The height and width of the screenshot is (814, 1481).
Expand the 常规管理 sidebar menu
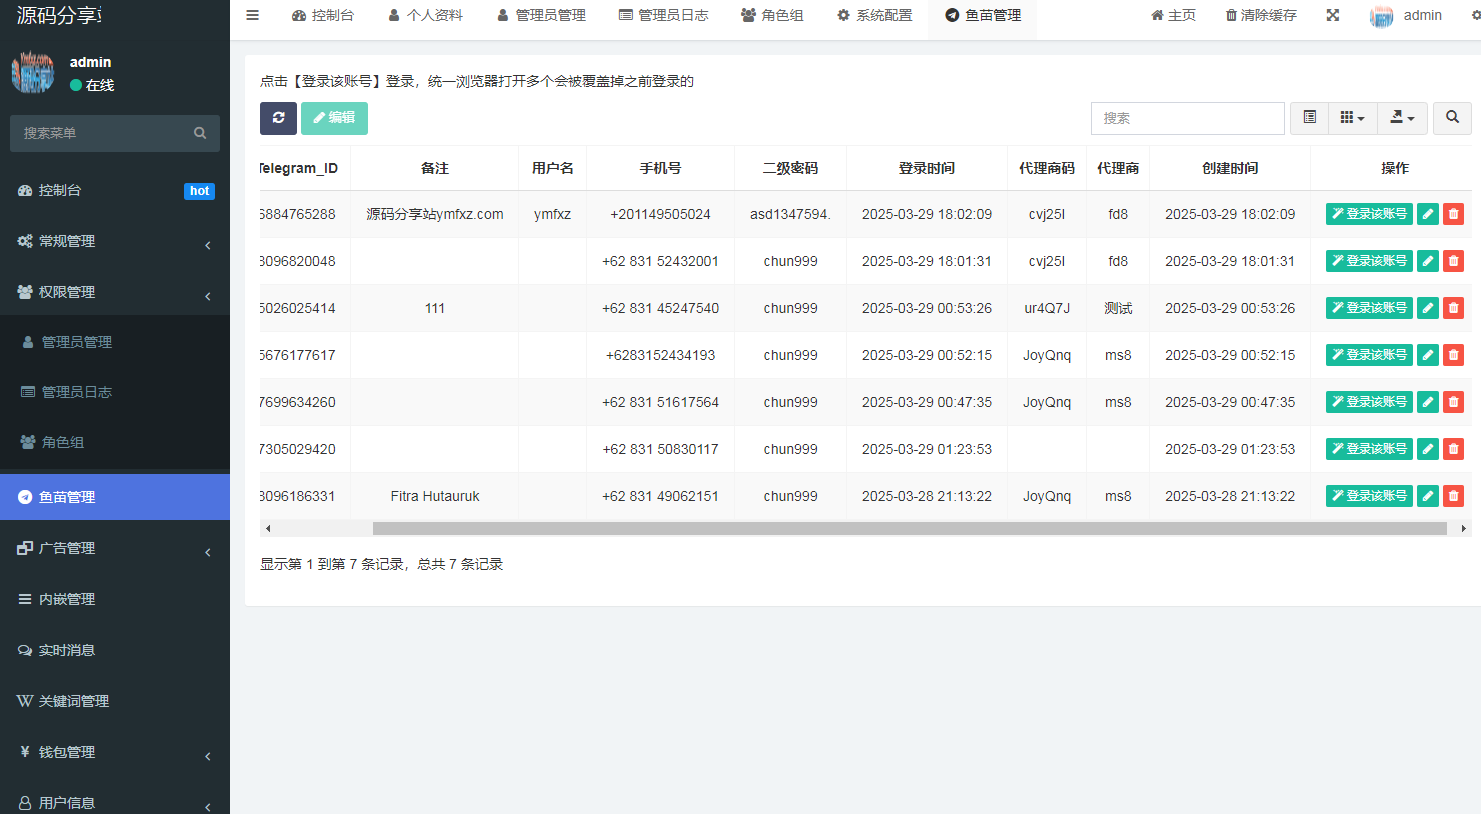click(x=115, y=241)
